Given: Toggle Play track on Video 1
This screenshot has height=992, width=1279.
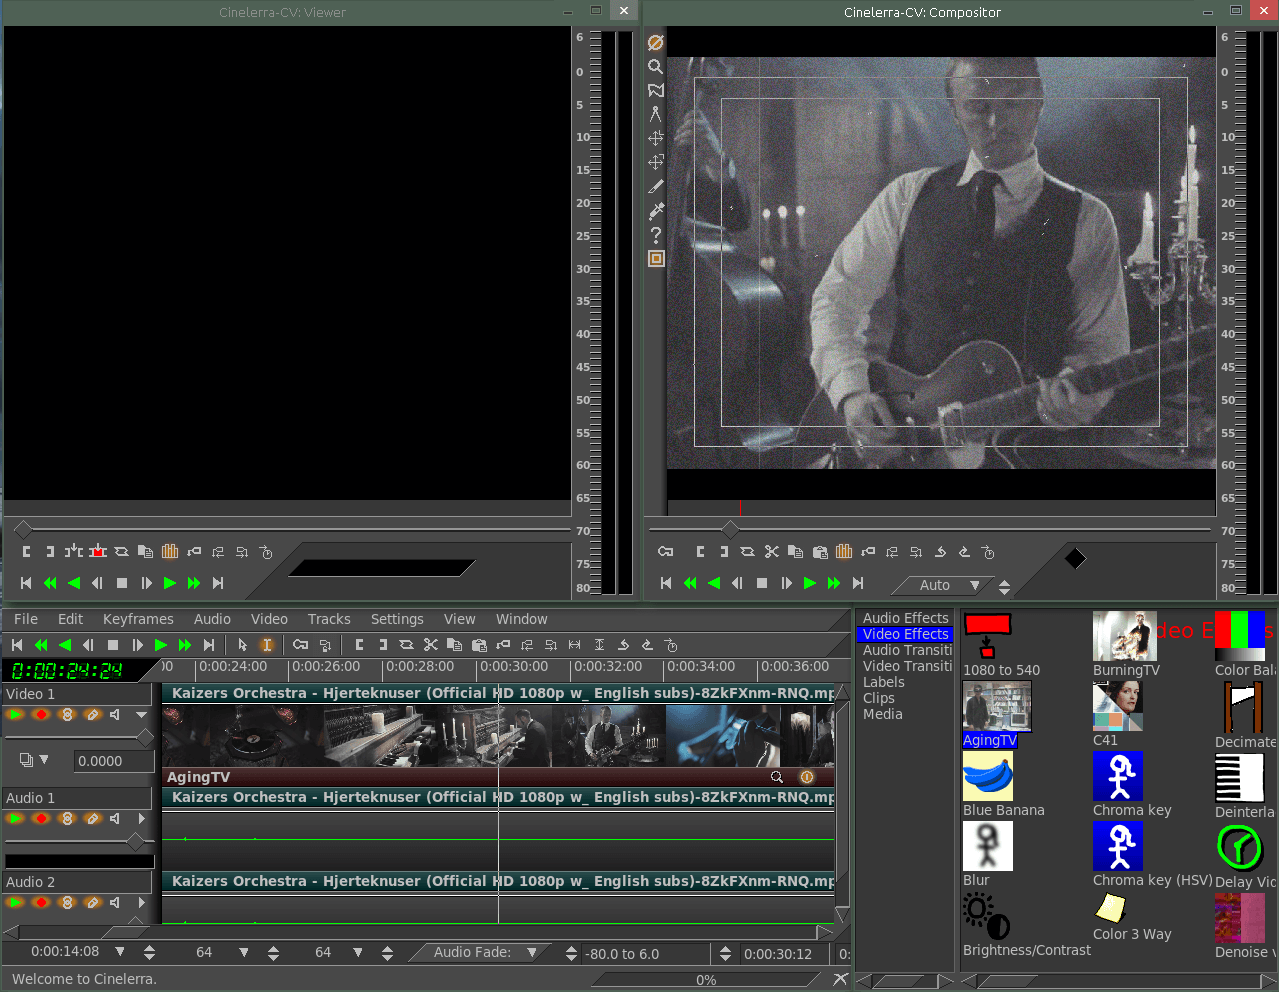Looking at the screenshot, I should coord(16,714).
